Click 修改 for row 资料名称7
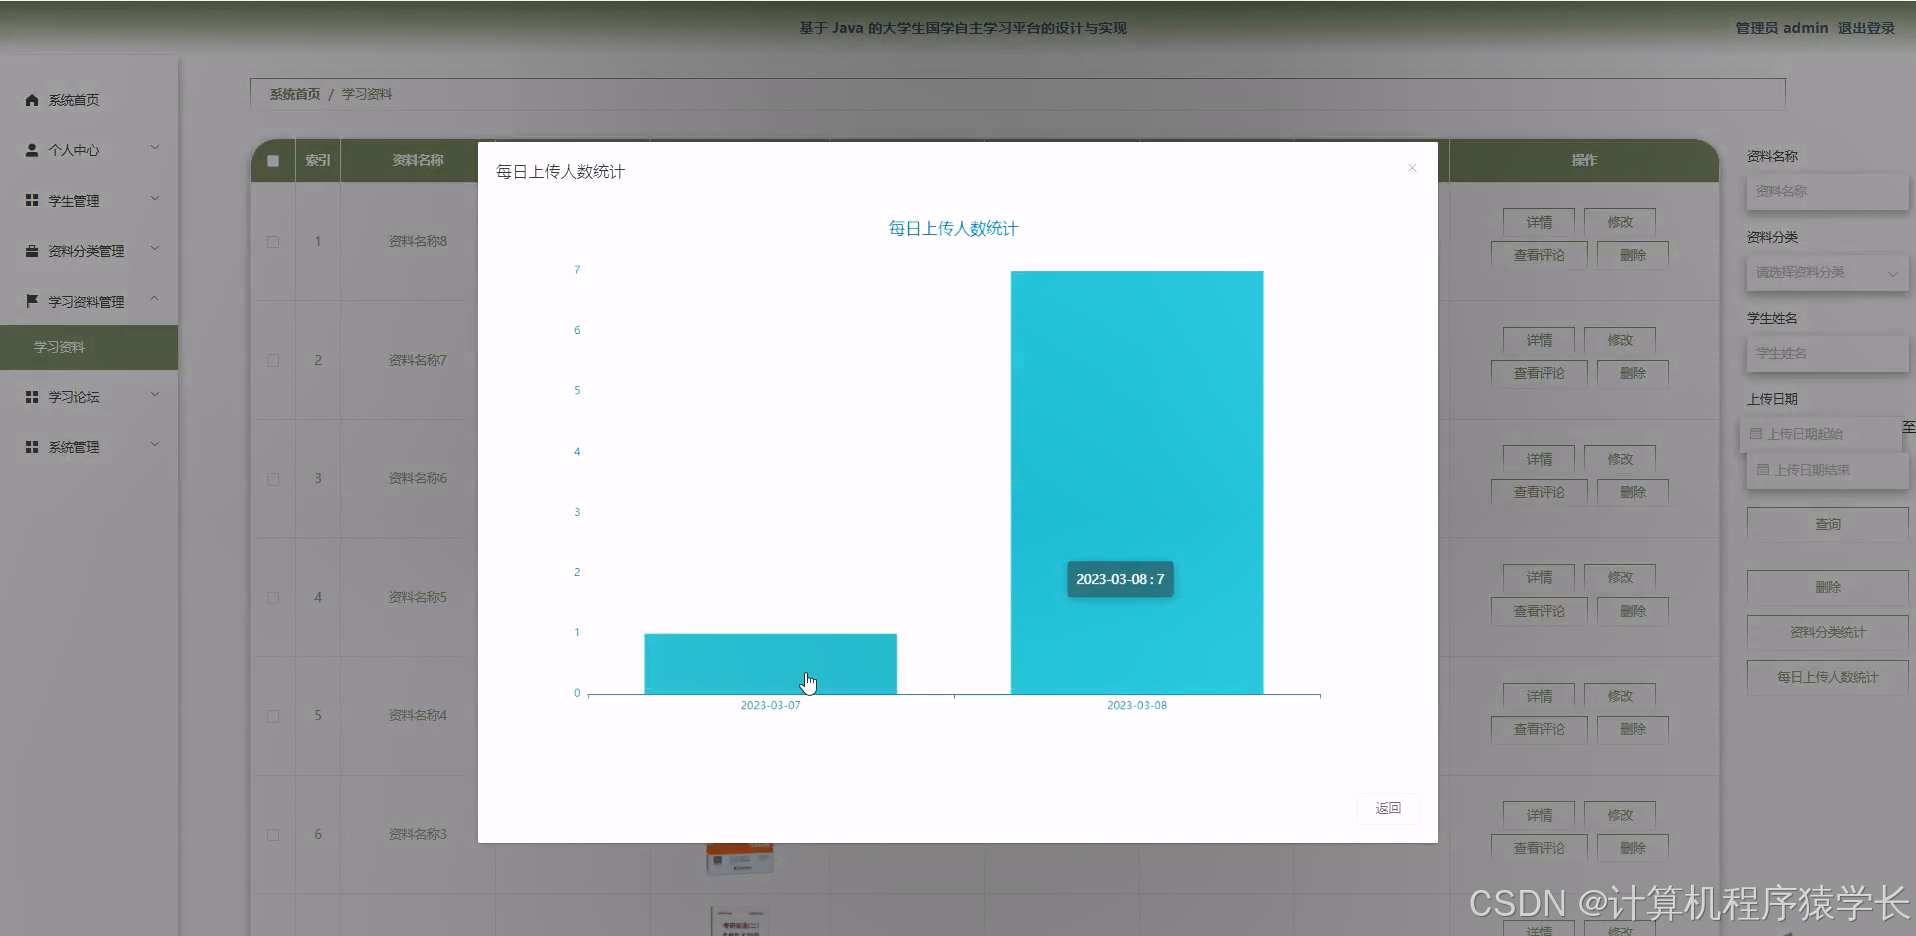Viewport: 1916px width, 936px height. (1620, 340)
